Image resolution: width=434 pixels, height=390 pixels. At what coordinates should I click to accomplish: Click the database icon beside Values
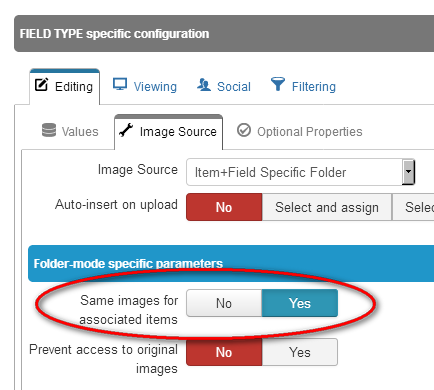point(49,130)
